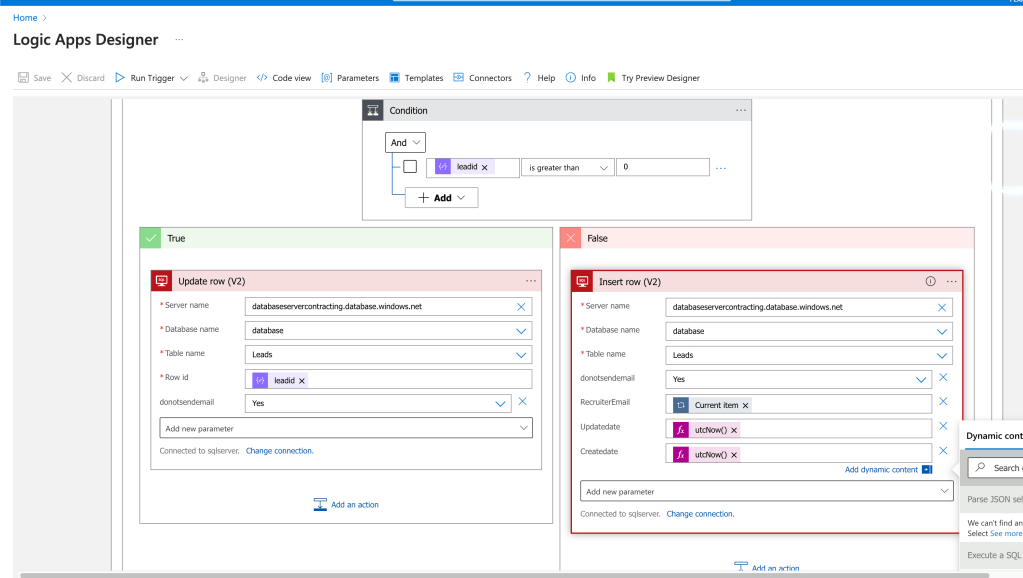Remove utcNow() token from Updatedate field
This screenshot has height=578, width=1023.
click(734, 431)
